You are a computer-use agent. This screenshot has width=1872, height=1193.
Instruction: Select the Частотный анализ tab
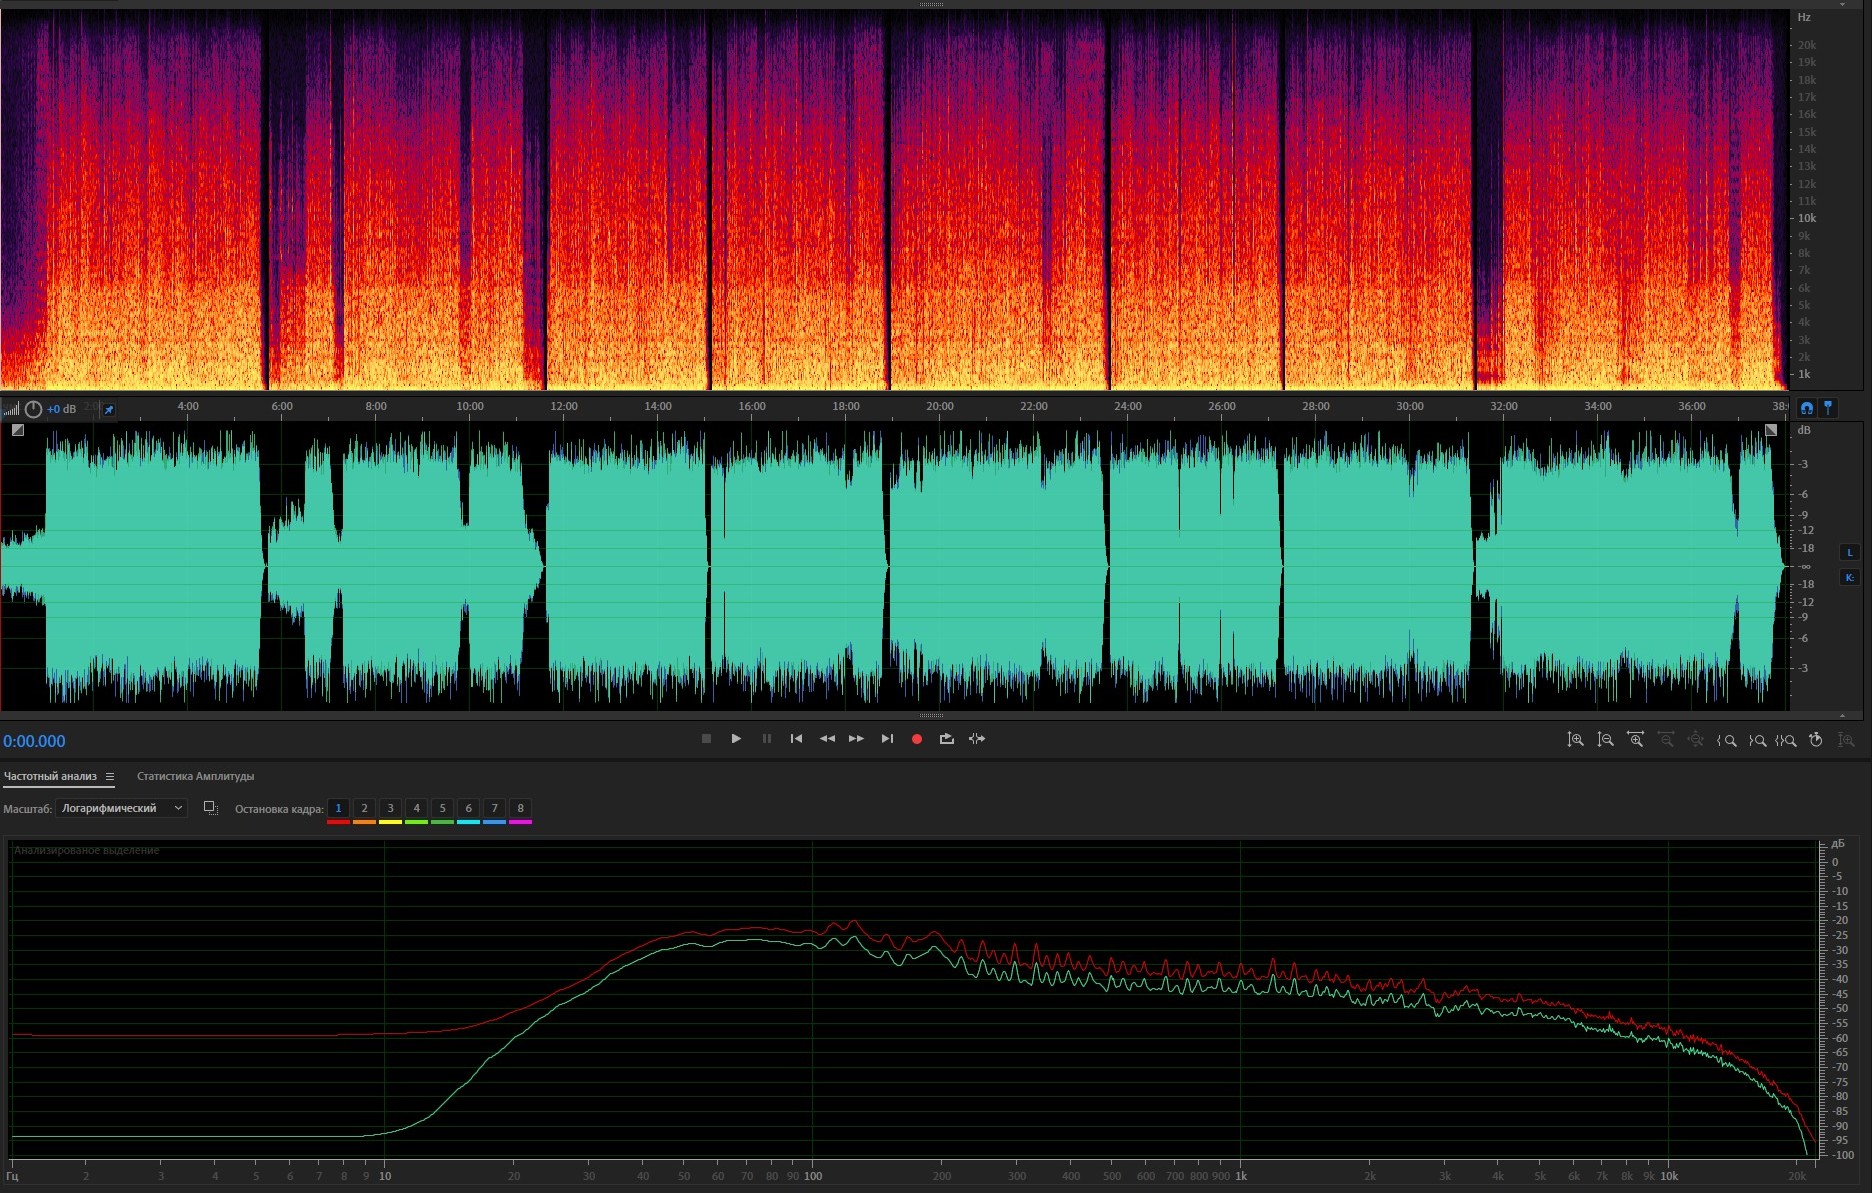point(50,777)
